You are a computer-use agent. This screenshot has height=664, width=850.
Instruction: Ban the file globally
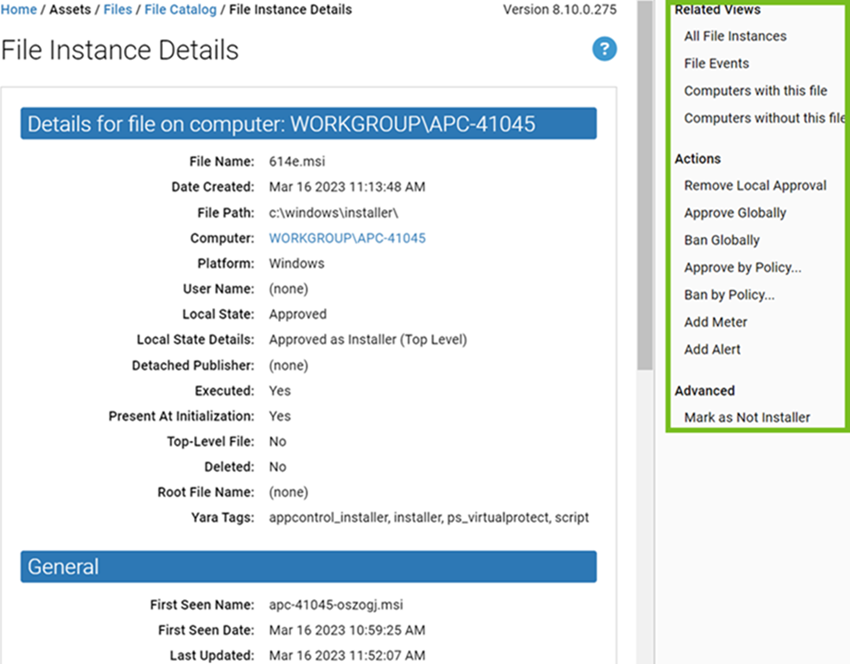pyautogui.click(x=723, y=240)
